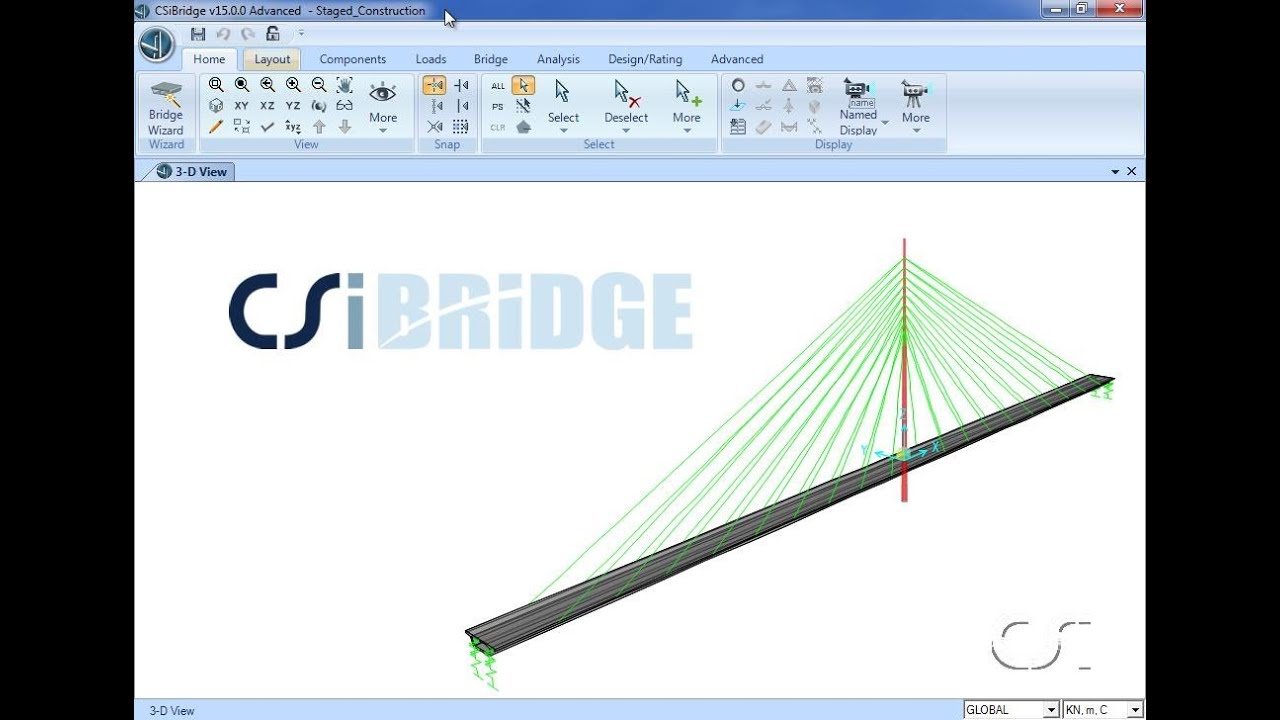The height and width of the screenshot is (720, 1280).
Task: Expand the Select dropdown
Action: 563,107
